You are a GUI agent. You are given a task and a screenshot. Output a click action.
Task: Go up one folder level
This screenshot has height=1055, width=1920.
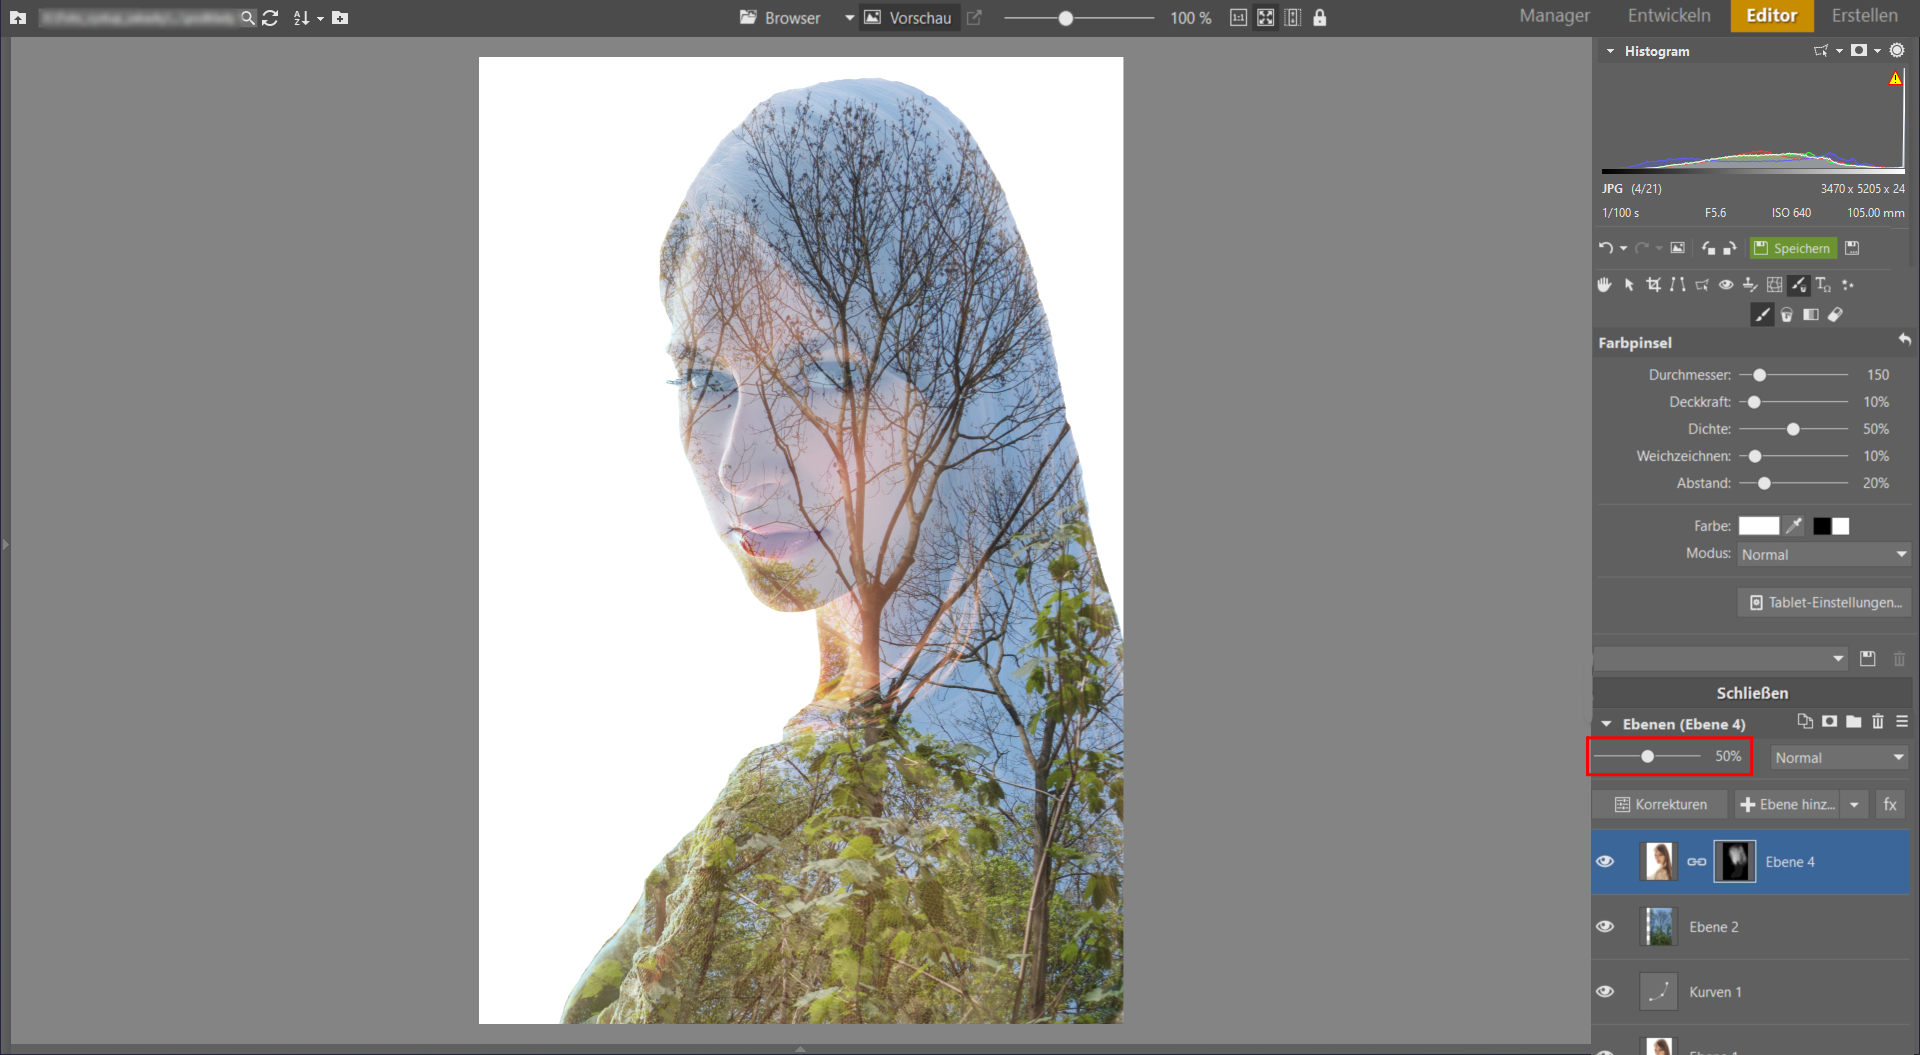18,18
